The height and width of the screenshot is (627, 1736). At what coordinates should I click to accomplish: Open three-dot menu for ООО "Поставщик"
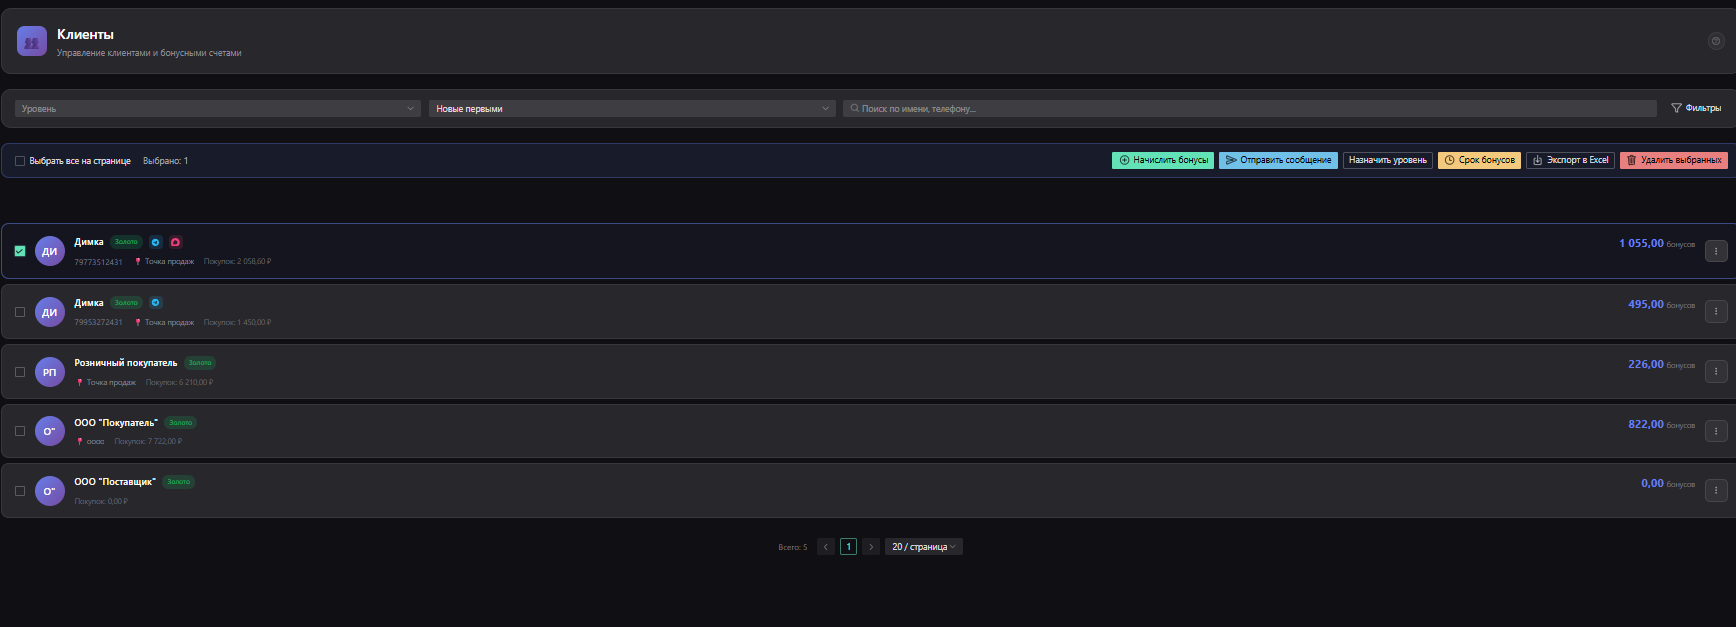1715,490
